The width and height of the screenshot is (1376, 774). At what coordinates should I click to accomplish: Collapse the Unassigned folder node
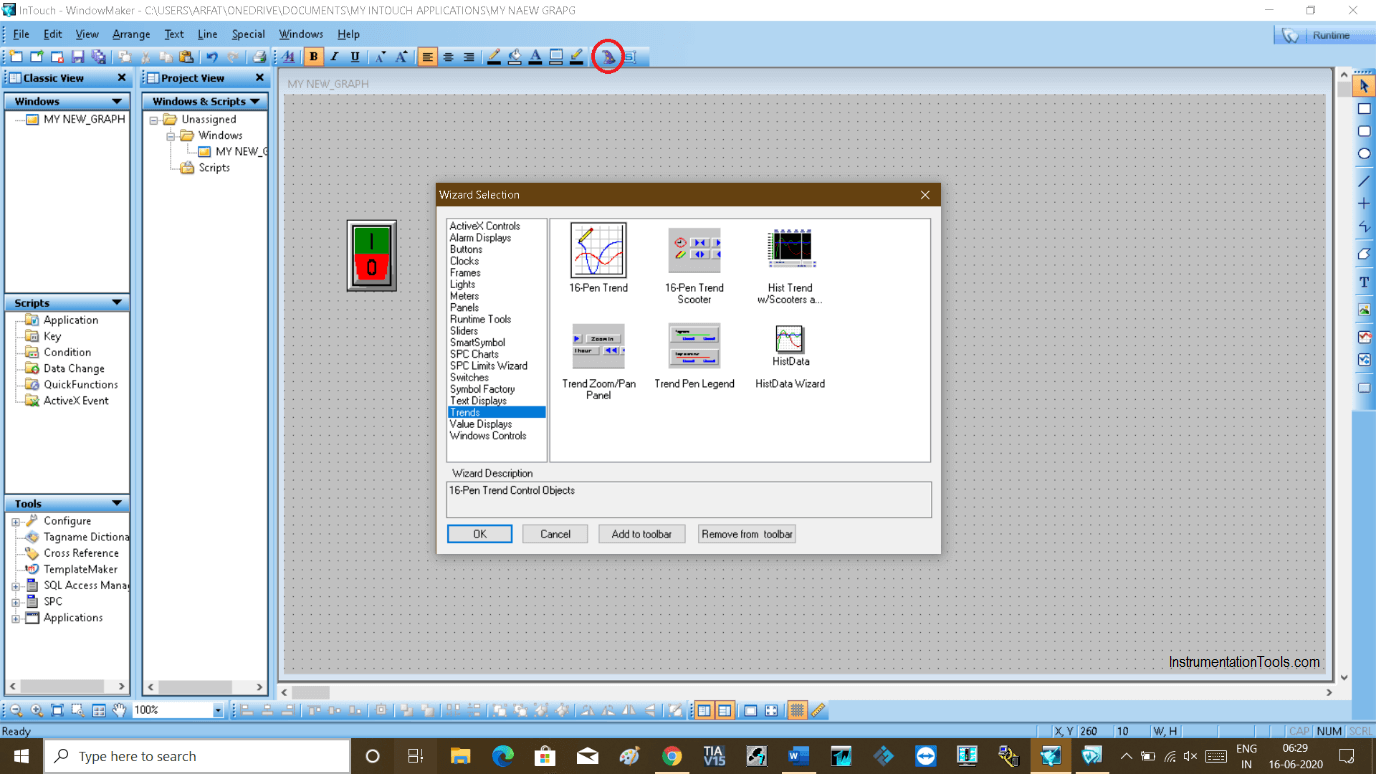[x=154, y=119]
